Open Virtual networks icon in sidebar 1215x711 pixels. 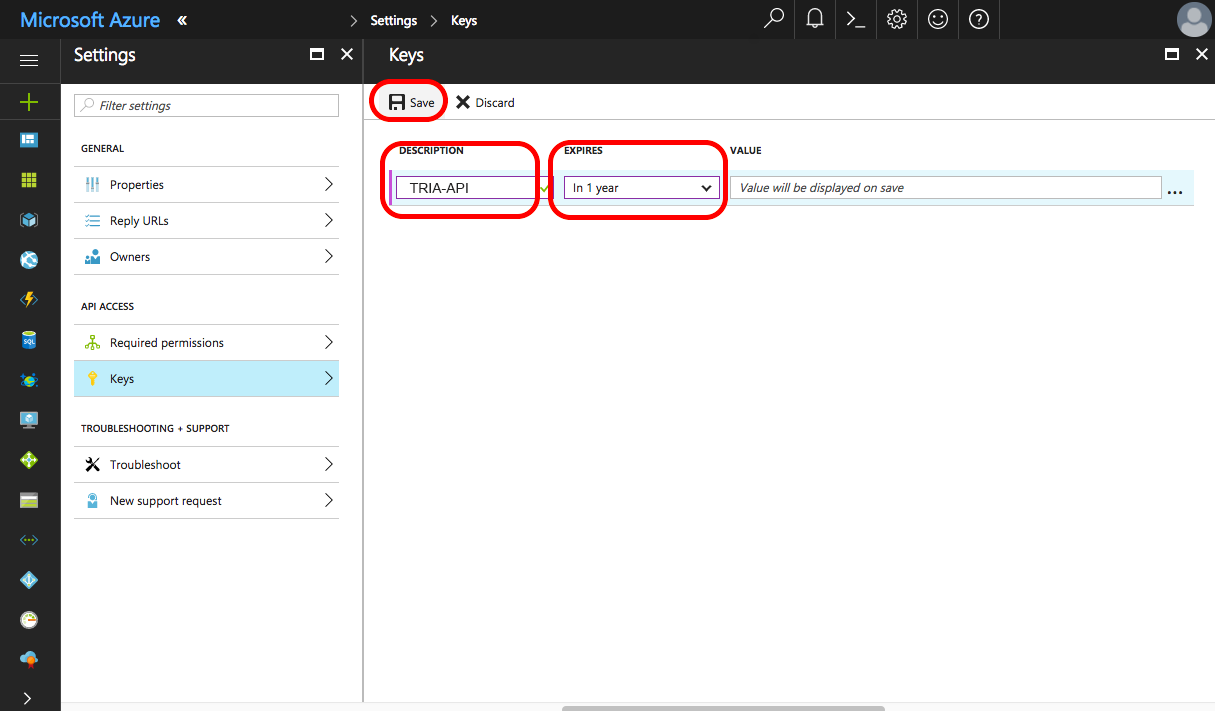coord(29,540)
